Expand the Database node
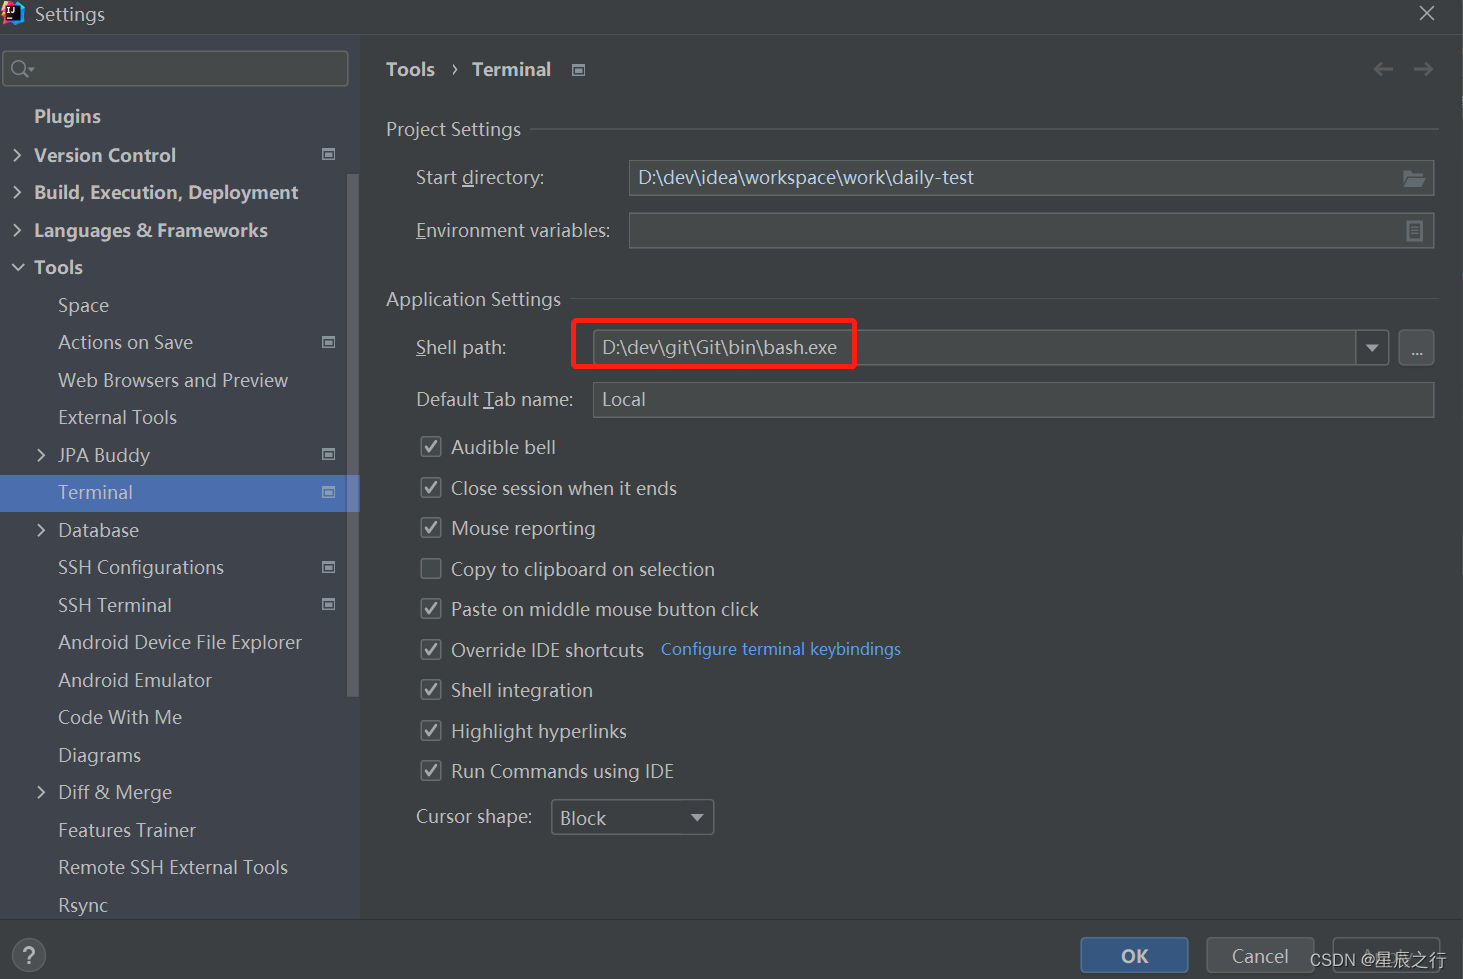 pyautogui.click(x=41, y=530)
